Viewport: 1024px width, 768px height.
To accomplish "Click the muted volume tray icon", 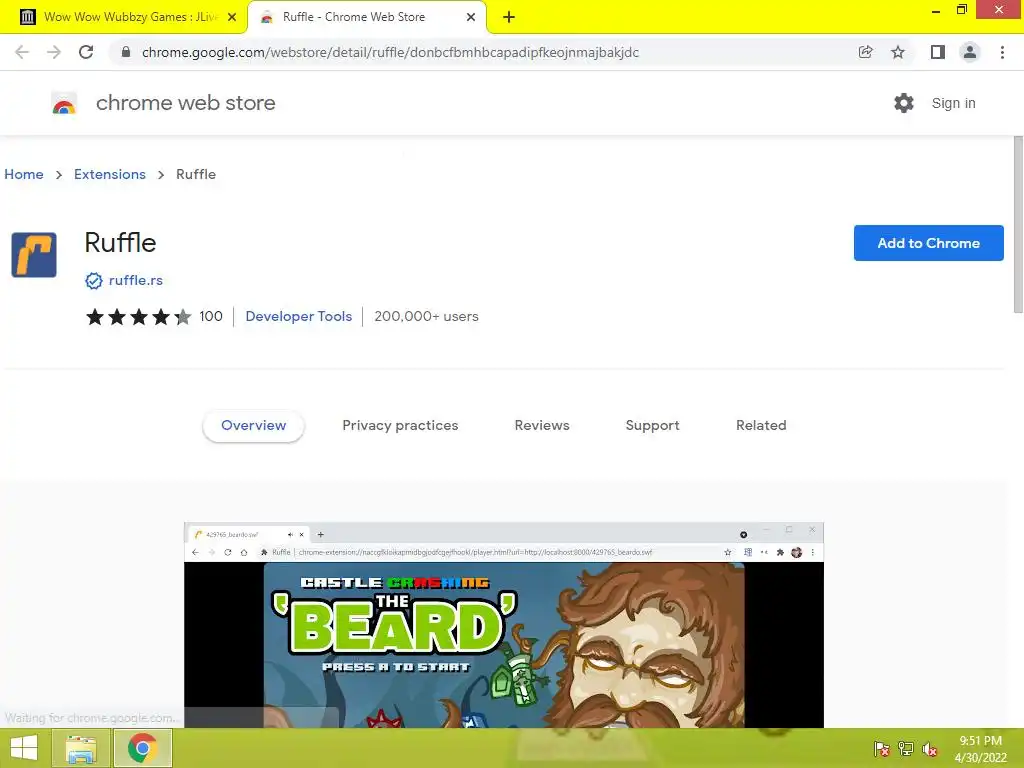I will point(930,749).
